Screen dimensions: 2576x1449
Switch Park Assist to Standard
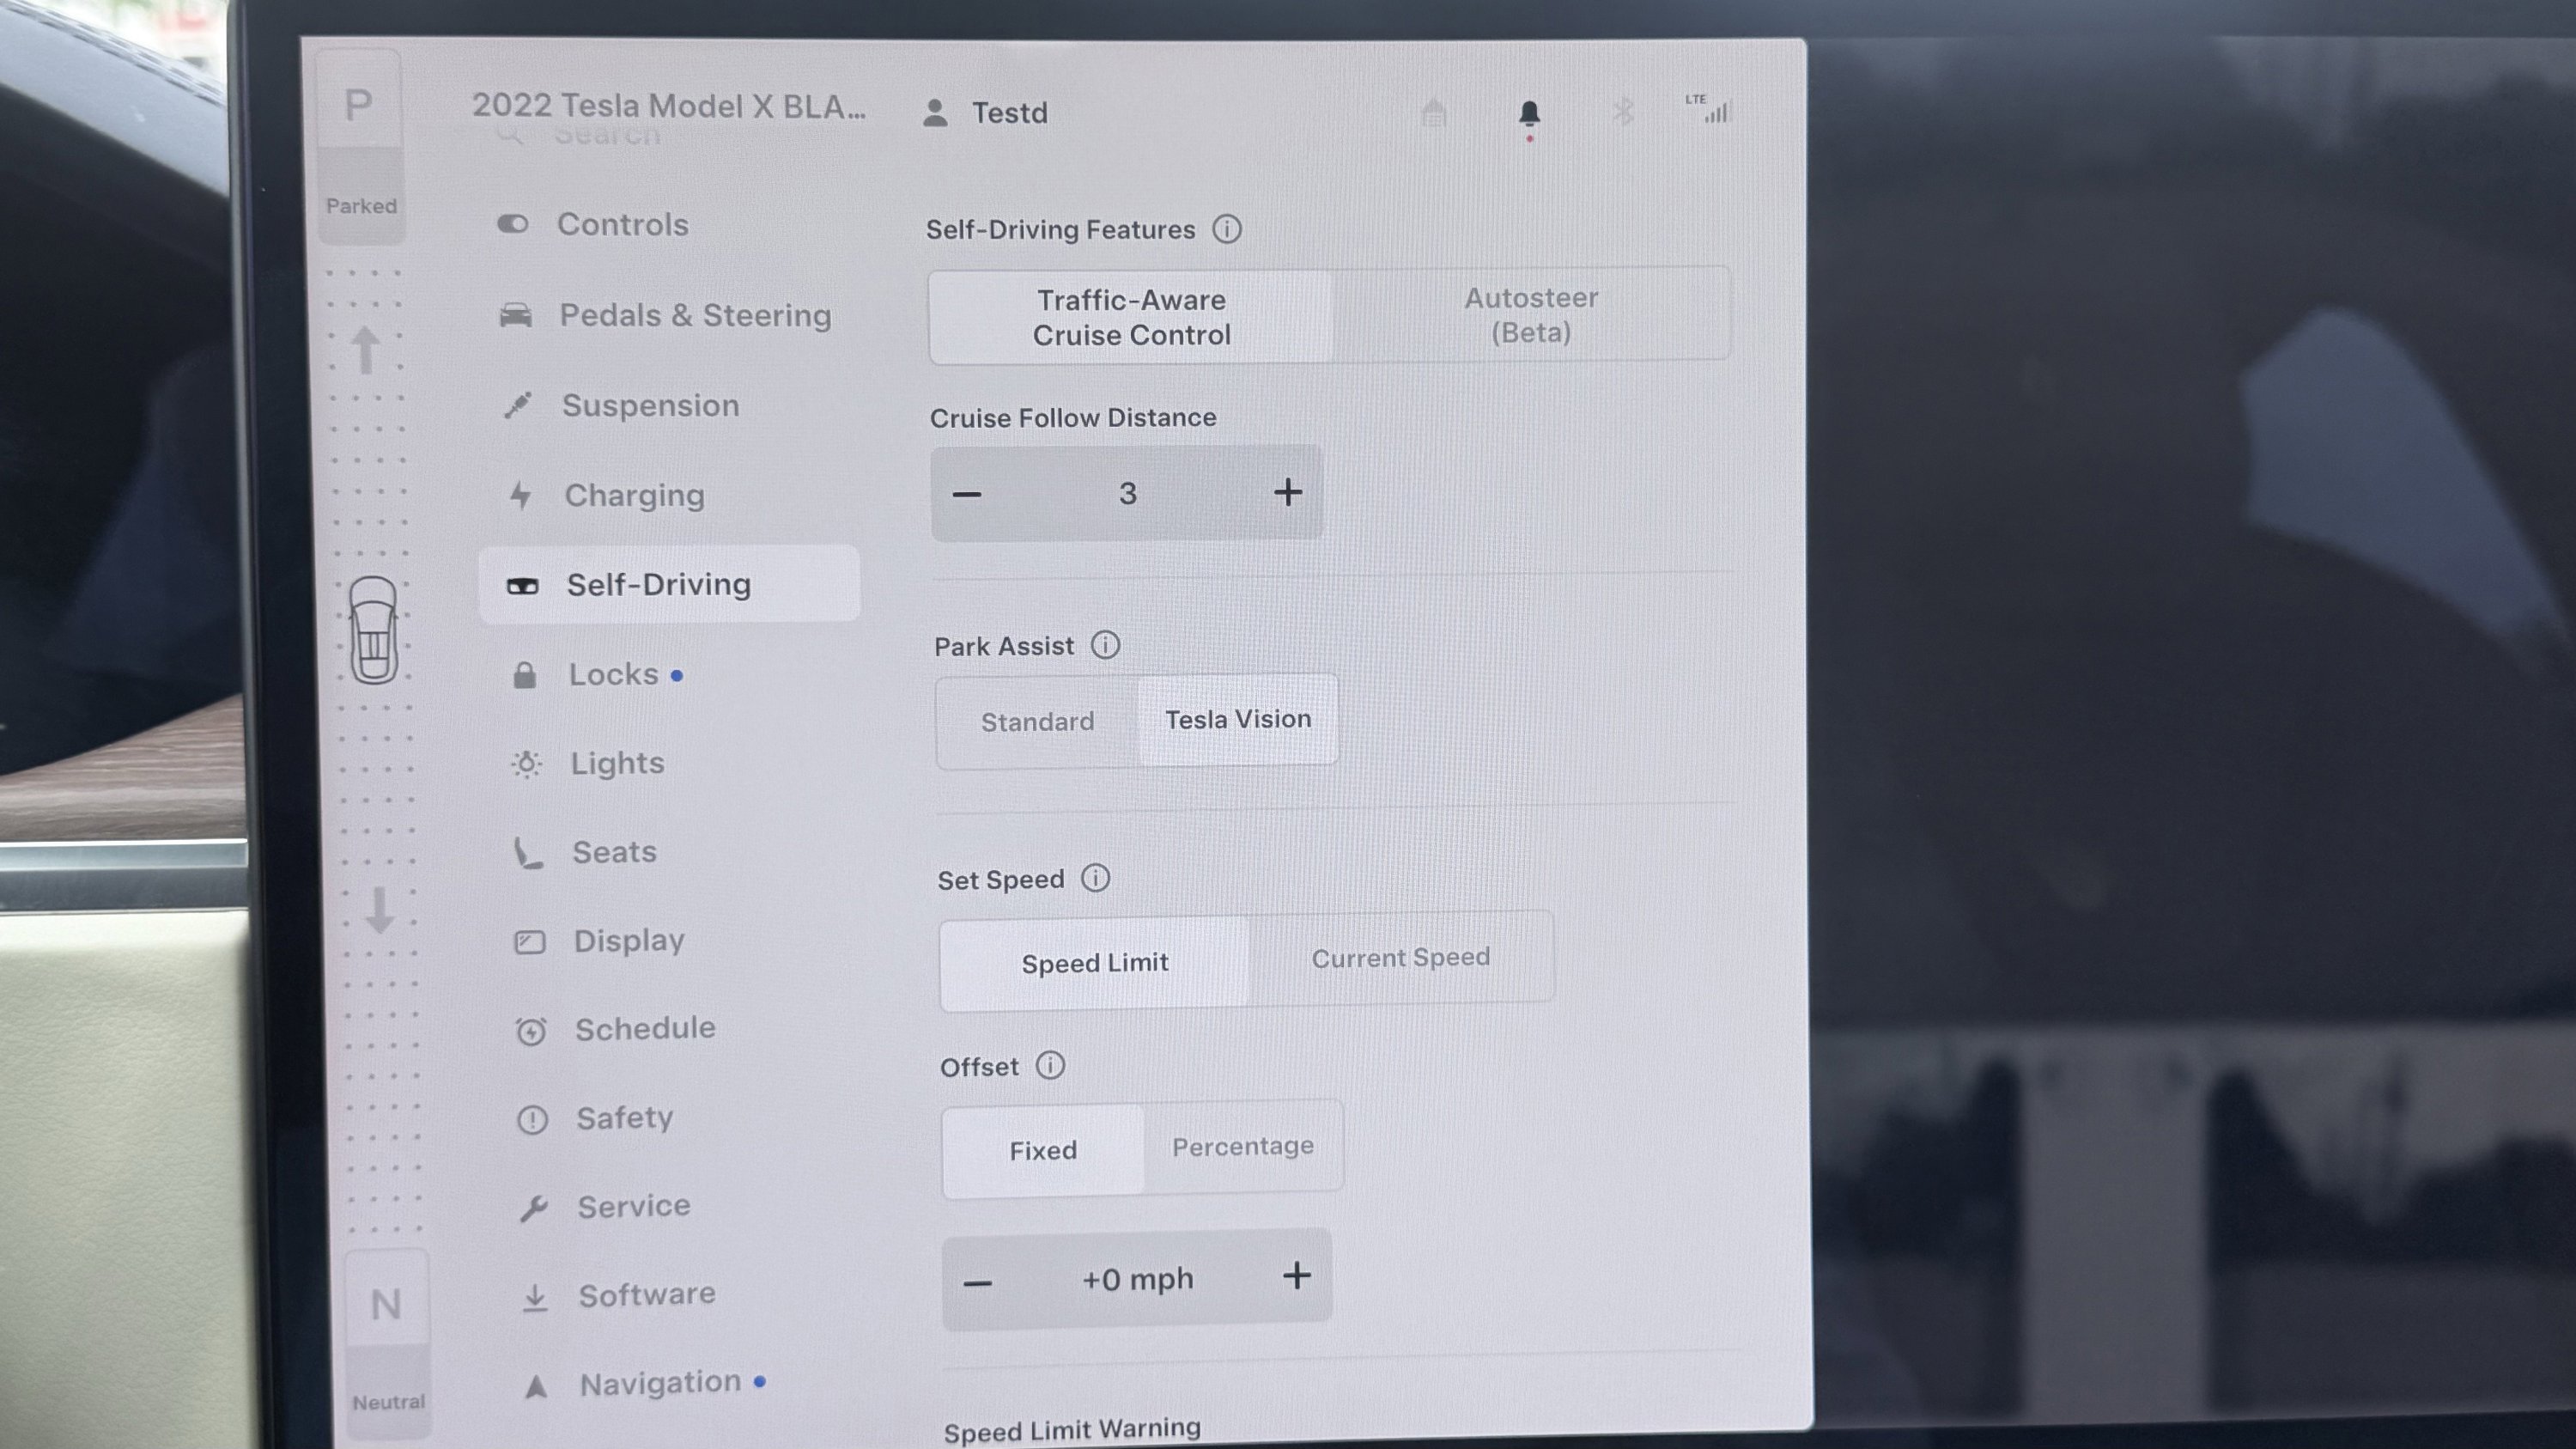pos(1037,721)
